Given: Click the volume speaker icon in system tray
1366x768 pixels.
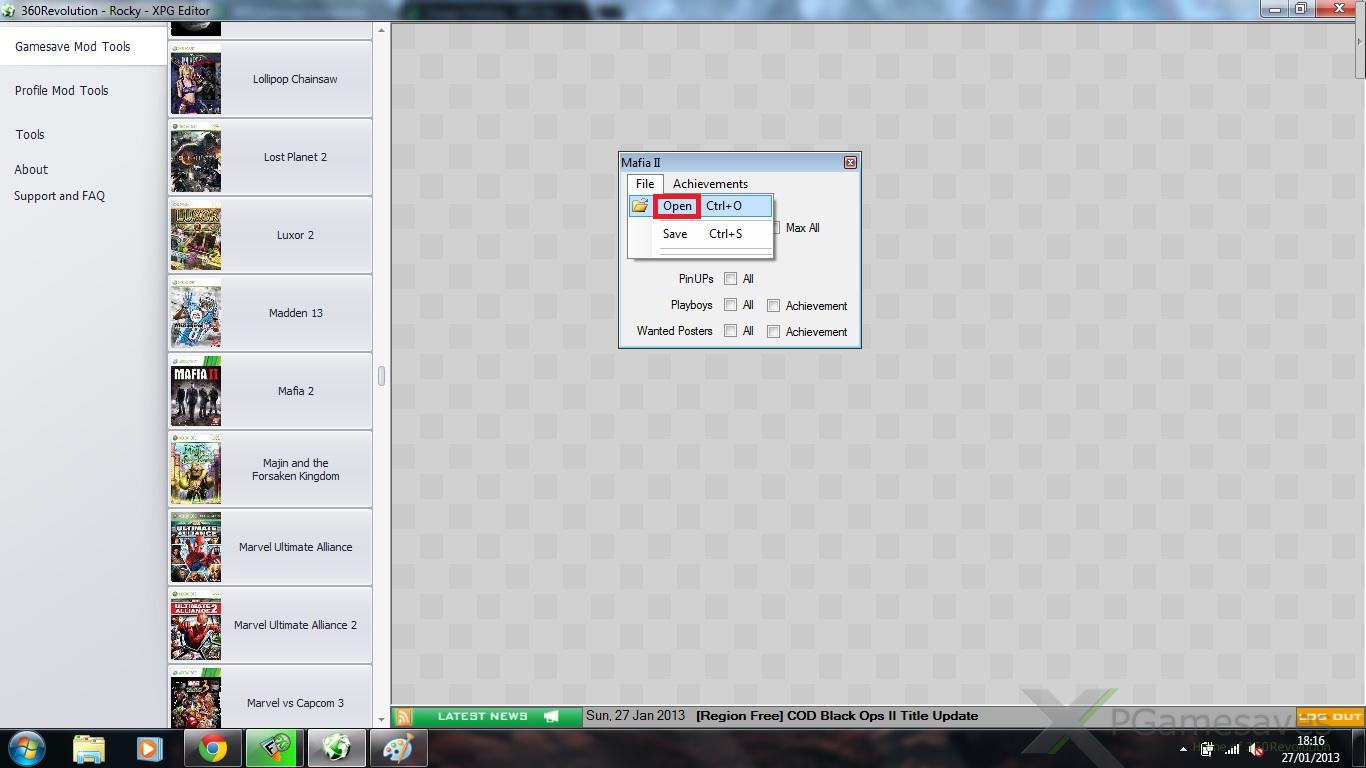Looking at the screenshot, I should click(x=1257, y=749).
